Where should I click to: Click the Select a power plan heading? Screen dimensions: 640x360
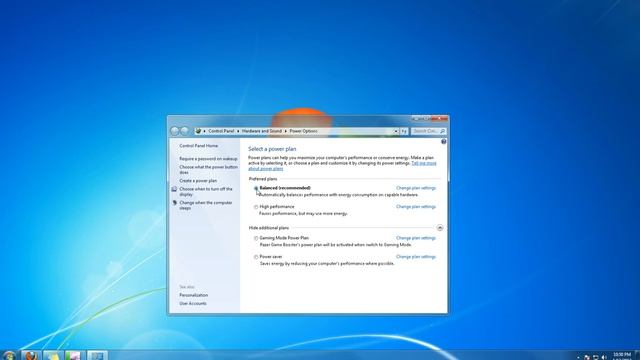tap(272, 149)
